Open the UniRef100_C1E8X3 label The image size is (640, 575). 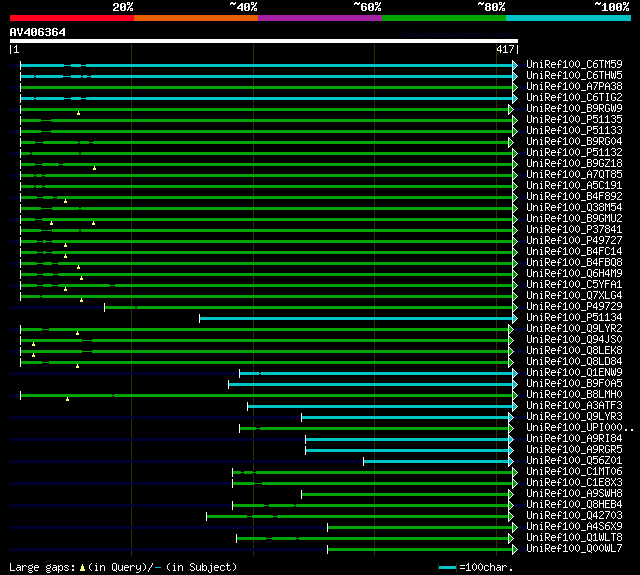[574, 483]
